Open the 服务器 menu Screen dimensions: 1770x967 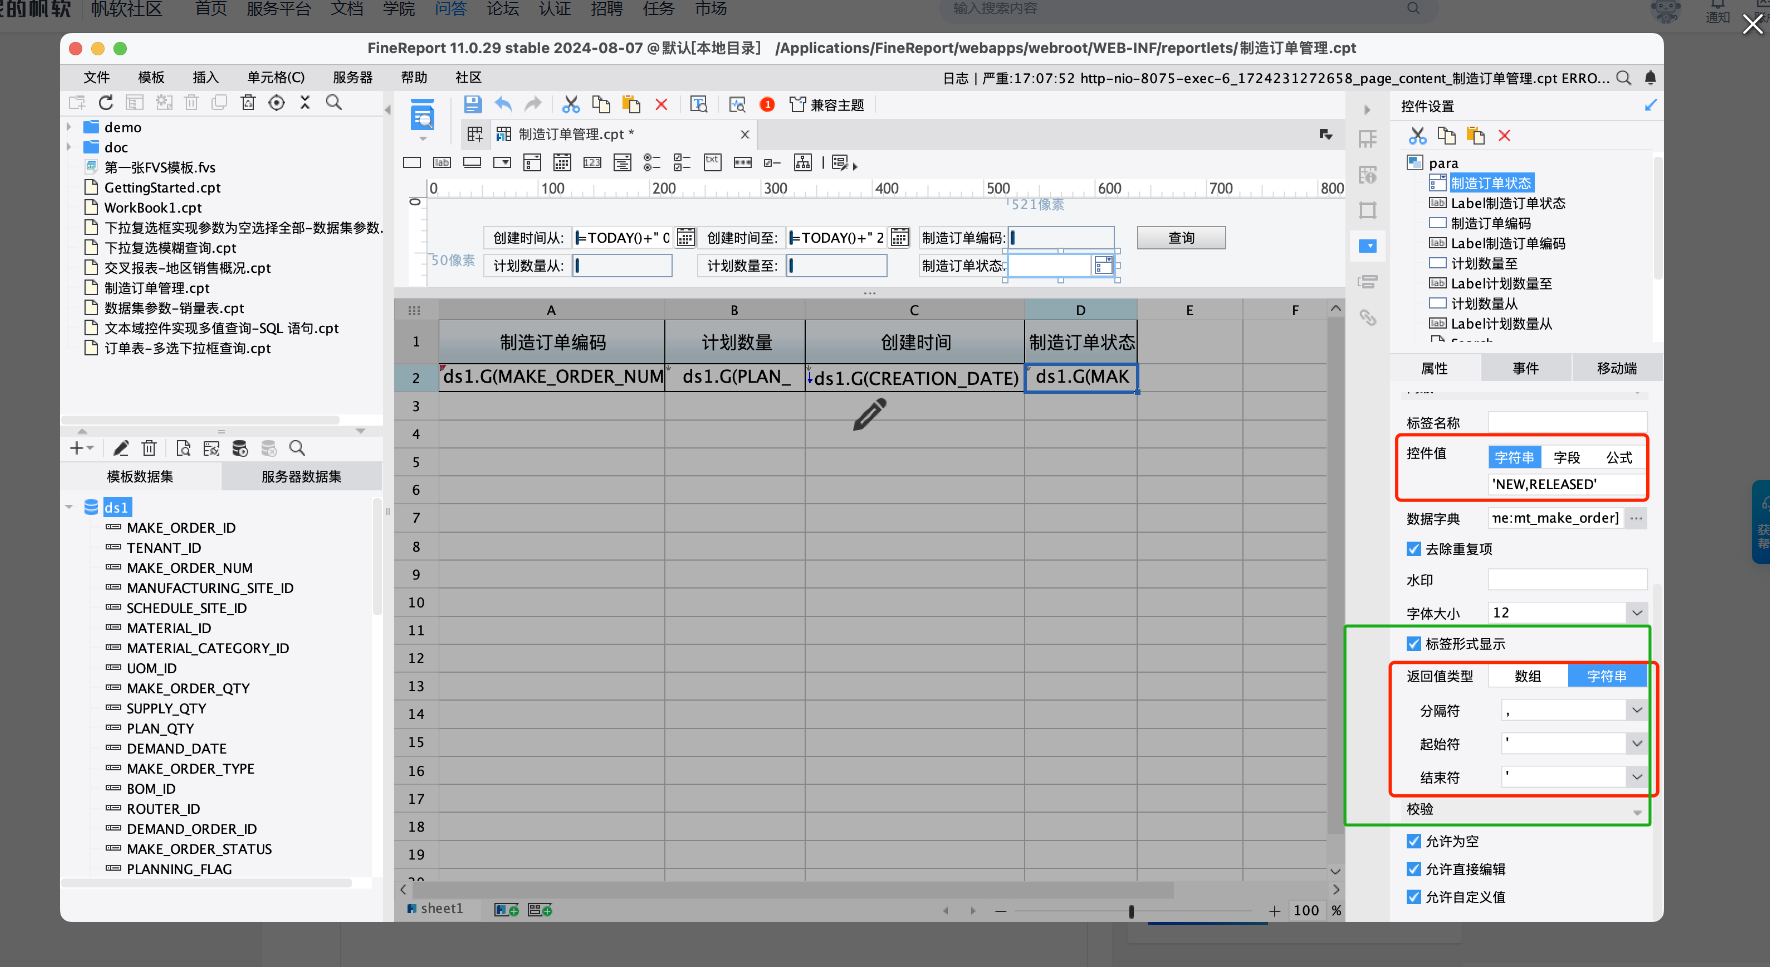353,77
